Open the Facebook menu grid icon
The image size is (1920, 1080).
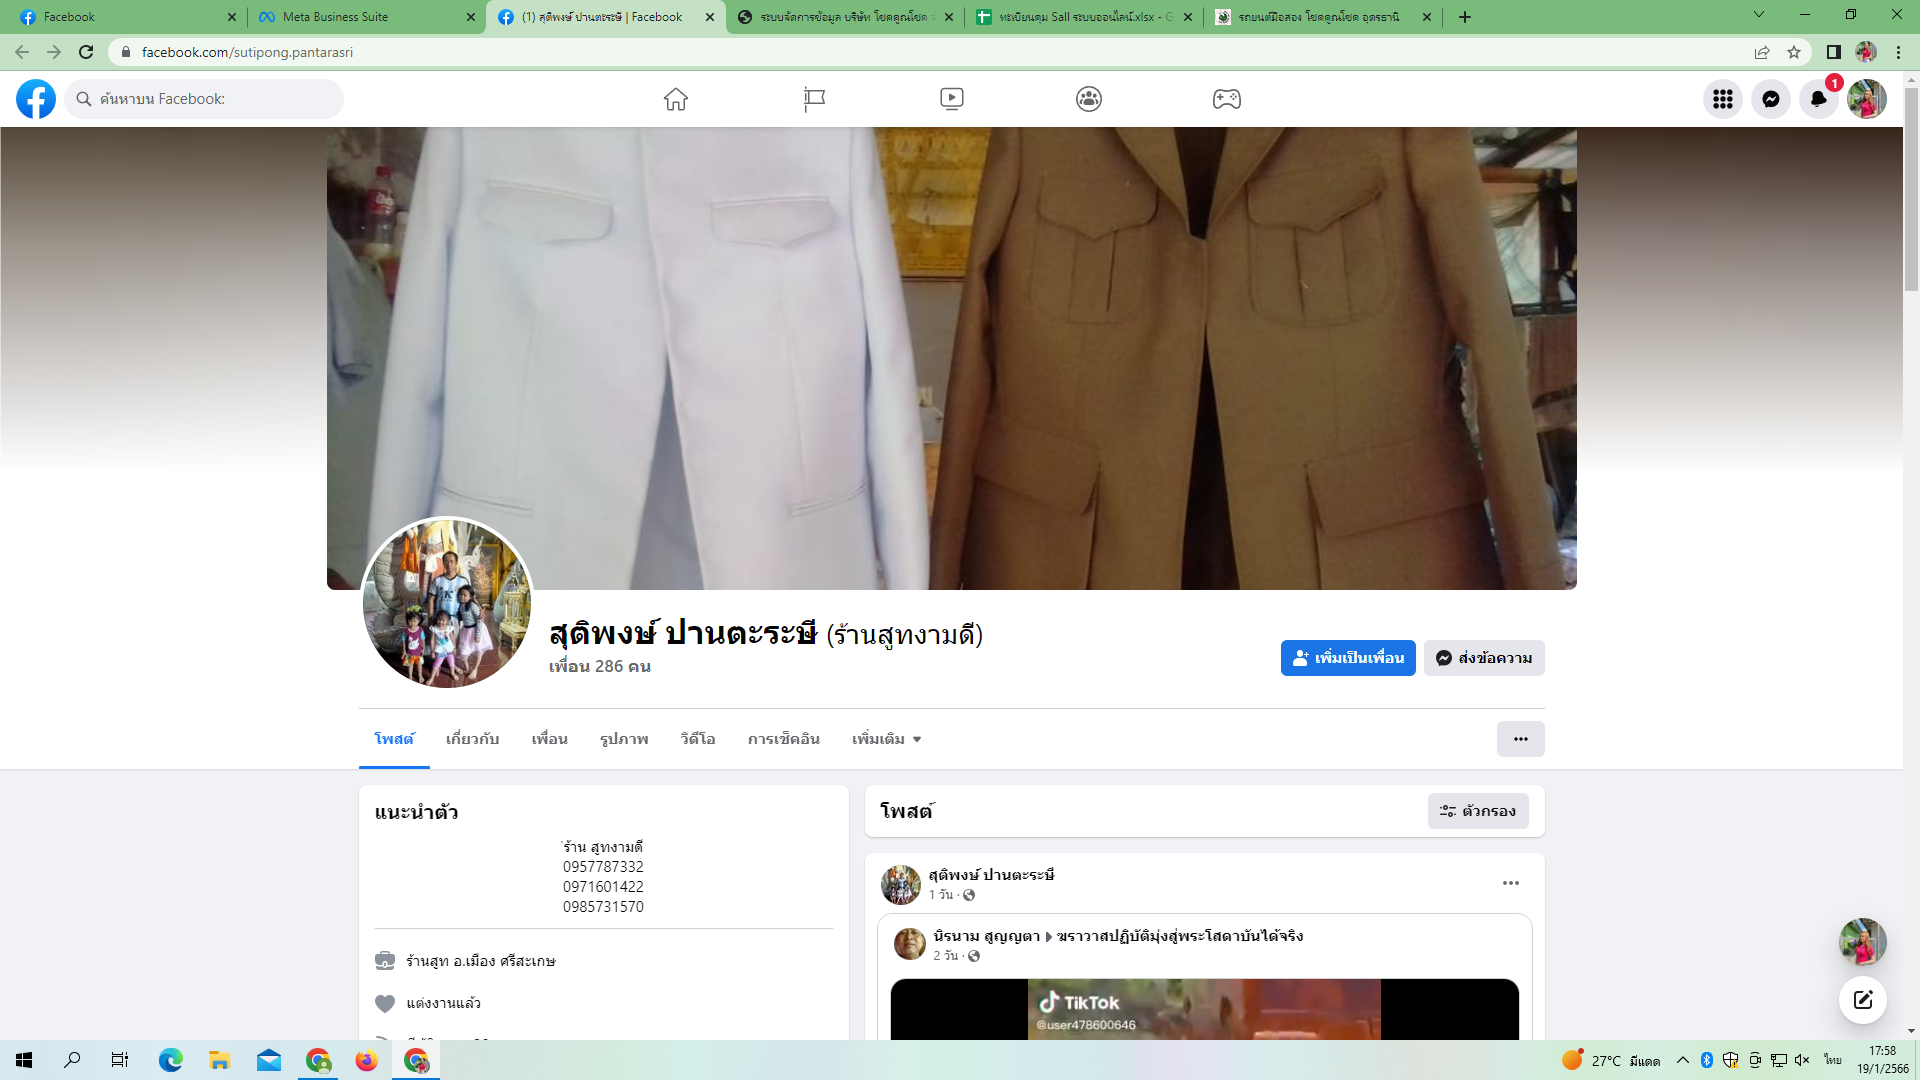click(1722, 99)
